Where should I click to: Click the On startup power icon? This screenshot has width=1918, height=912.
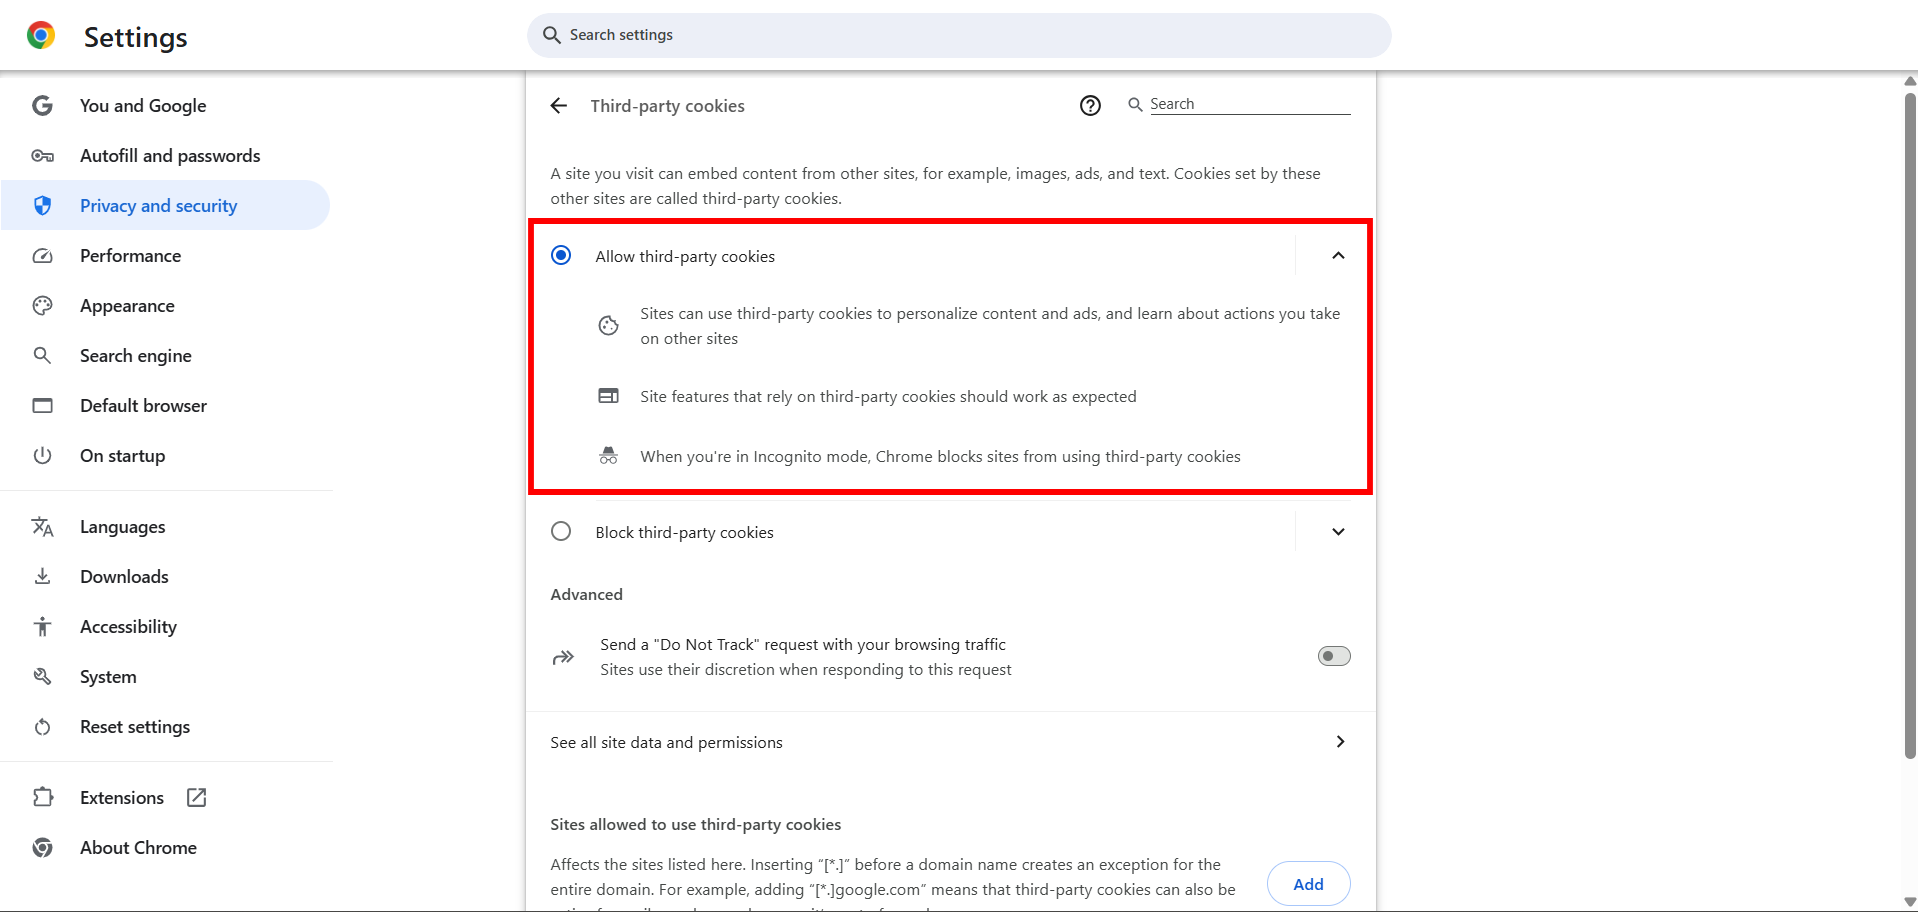click(x=42, y=456)
